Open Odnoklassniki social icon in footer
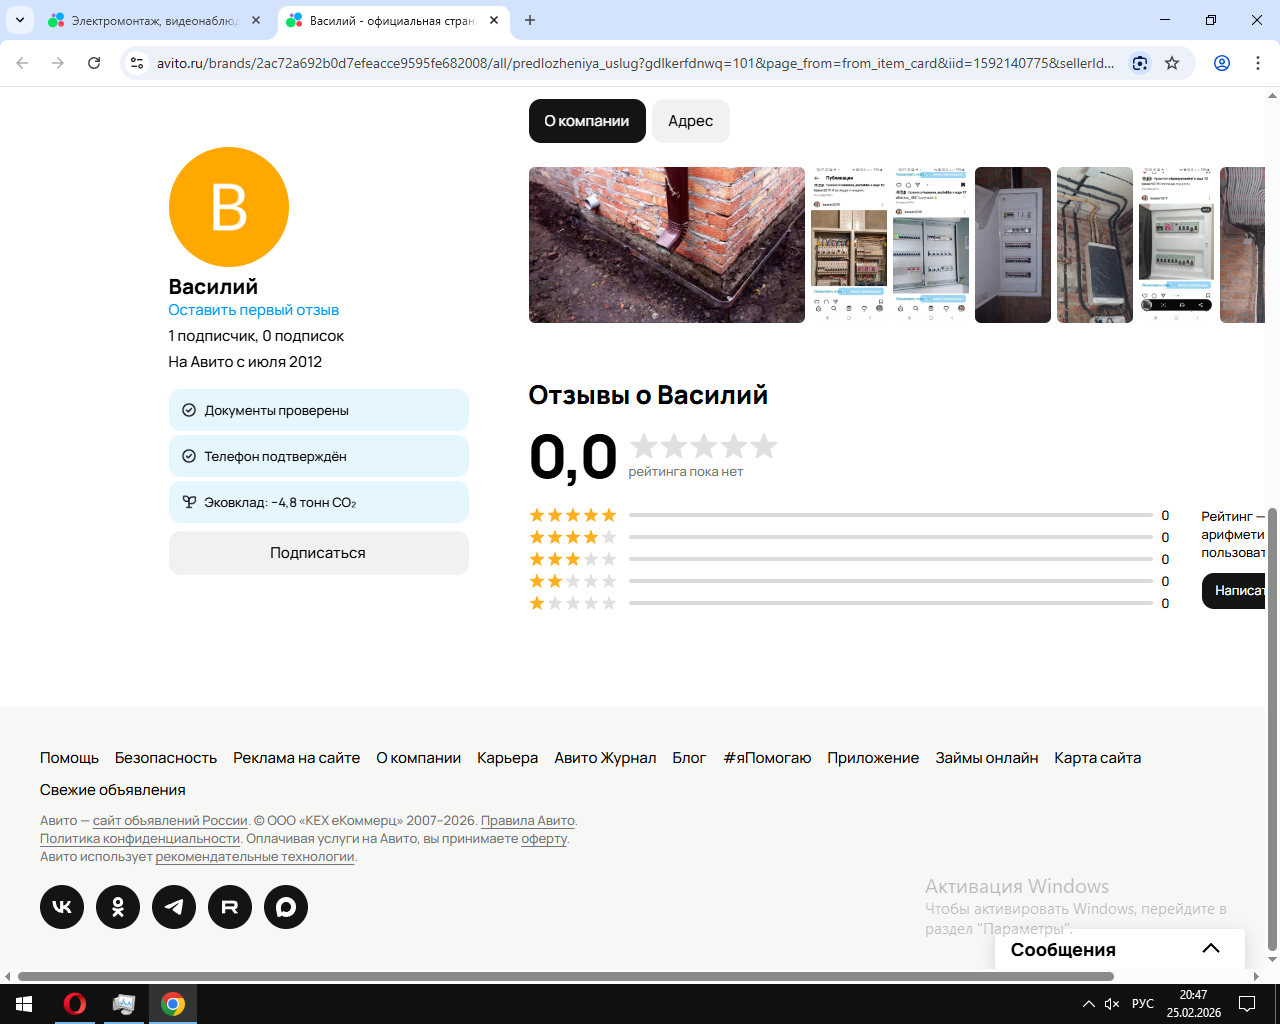Viewport: 1280px width, 1024px height. click(x=118, y=907)
